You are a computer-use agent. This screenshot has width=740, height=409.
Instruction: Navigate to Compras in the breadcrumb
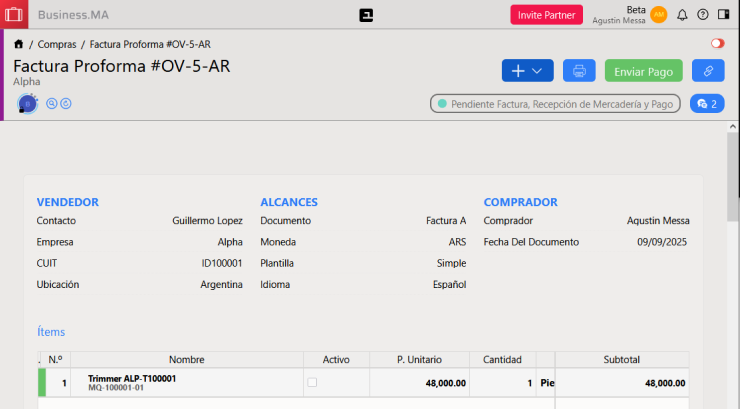tap(57, 45)
